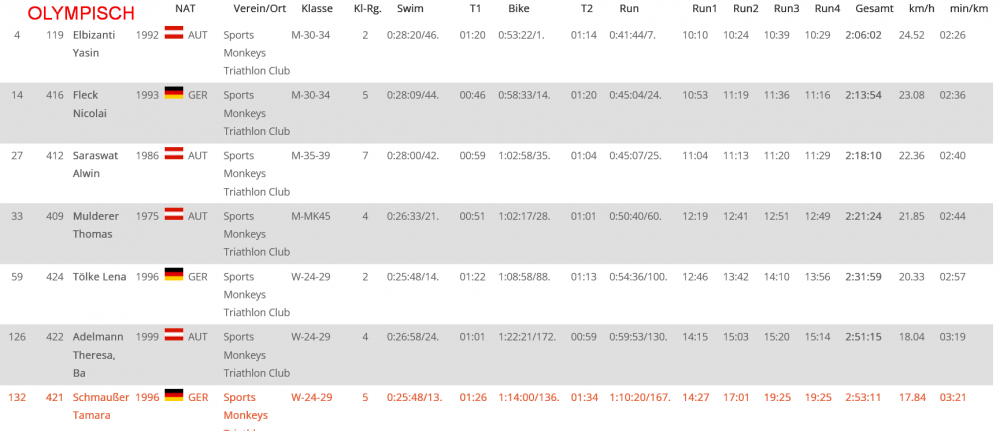Click the Bike column header
Screen dimensions: 1000x431
click(x=519, y=8)
